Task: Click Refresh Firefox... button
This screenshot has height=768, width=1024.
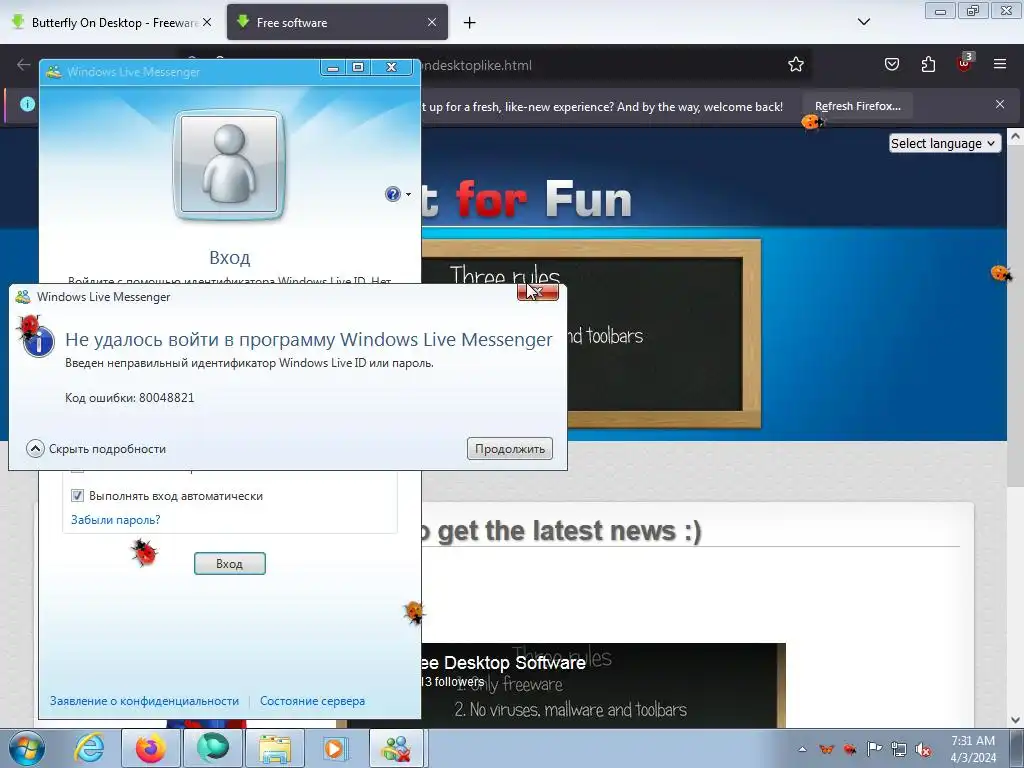Action: [857, 106]
